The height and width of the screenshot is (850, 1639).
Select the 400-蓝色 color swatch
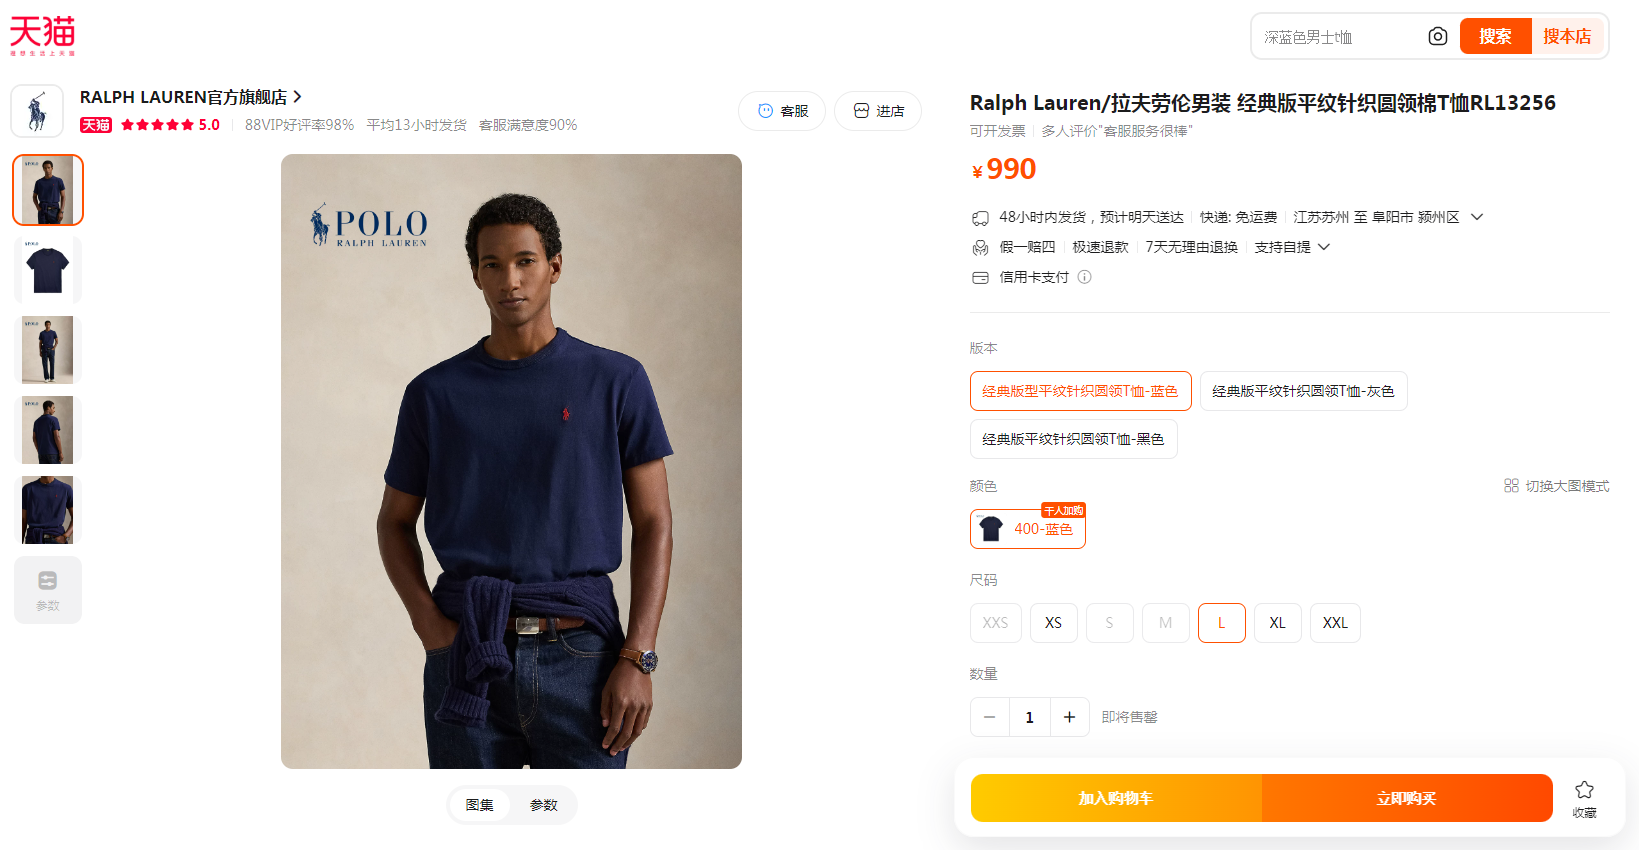coord(1028,529)
